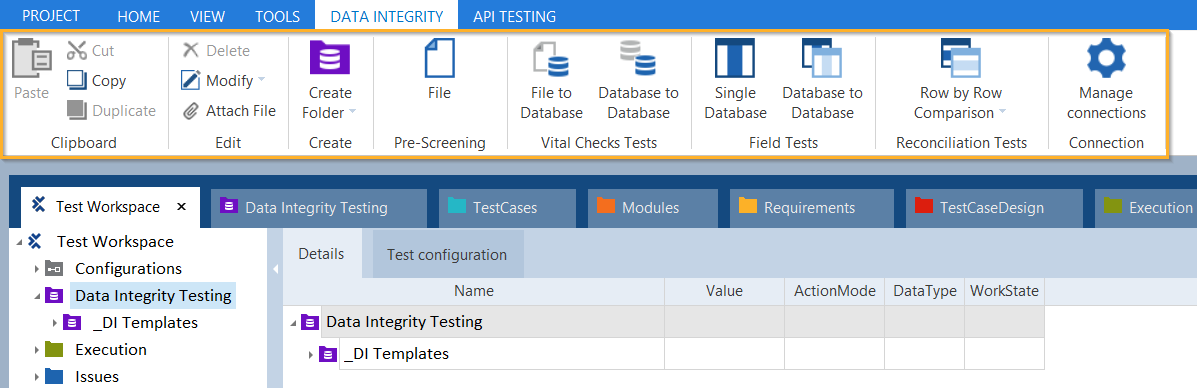Open the Test configuration tab
The width and height of the screenshot is (1197, 388).
[447, 254]
